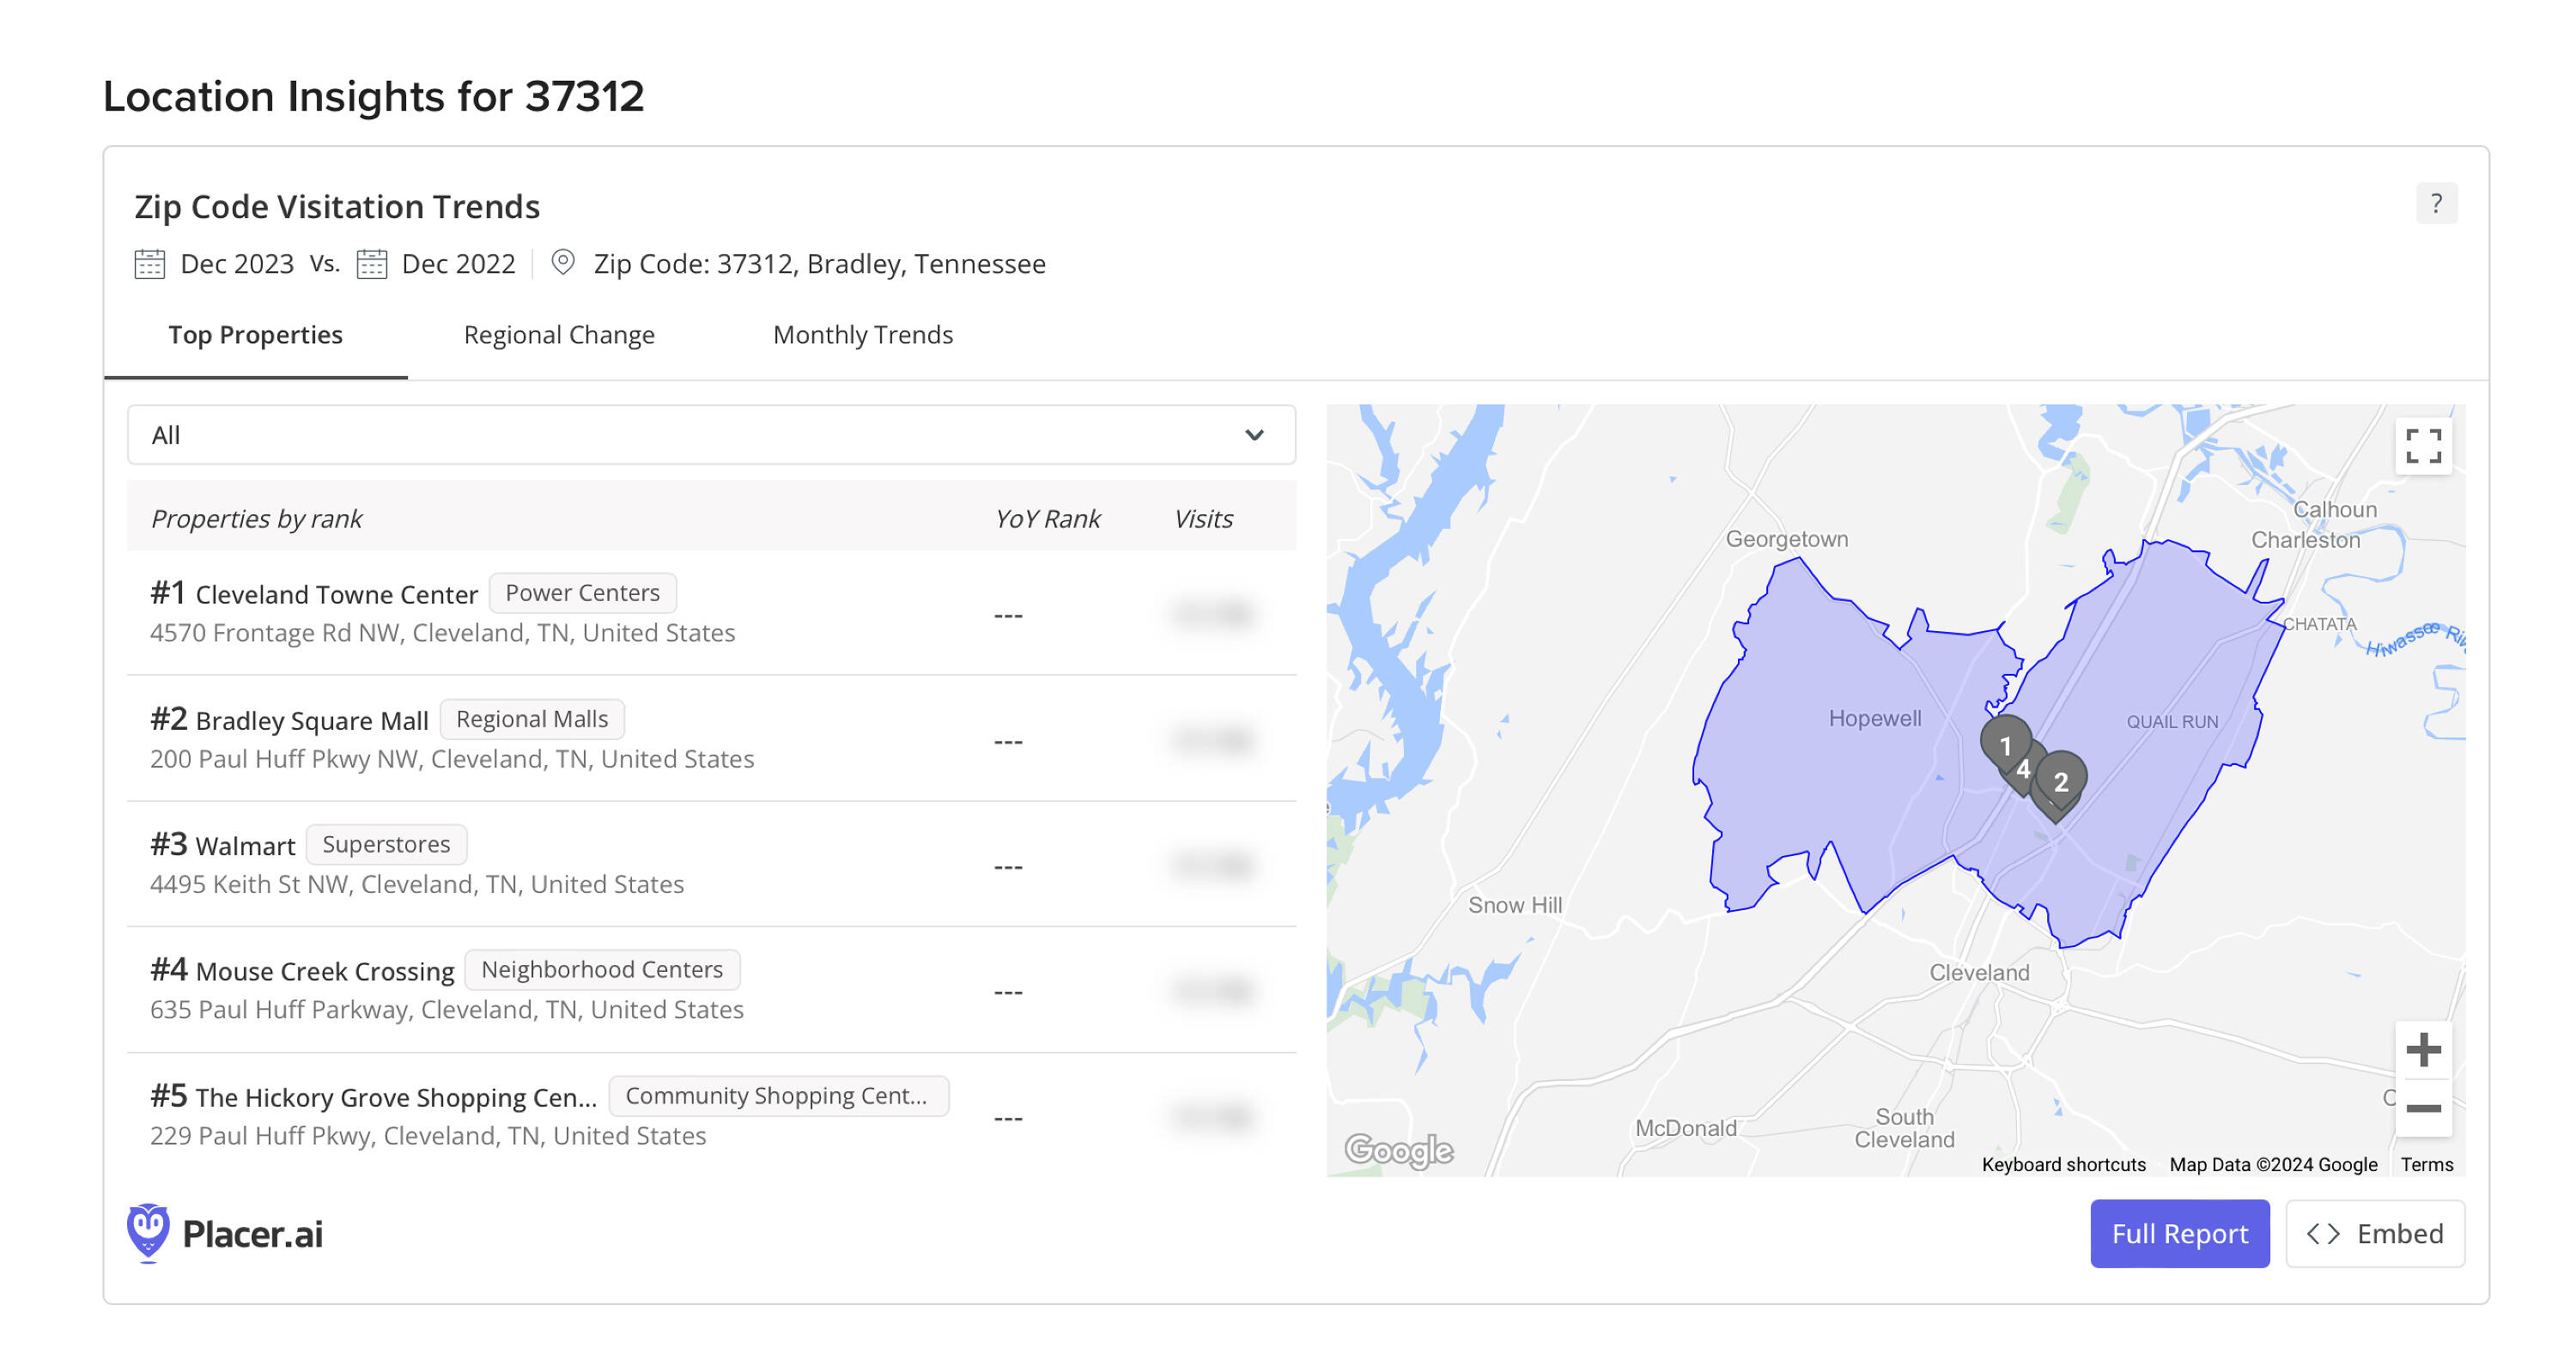Click the help question mark icon
This screenshot has height=1360, width=2576.
(2435, 204)
